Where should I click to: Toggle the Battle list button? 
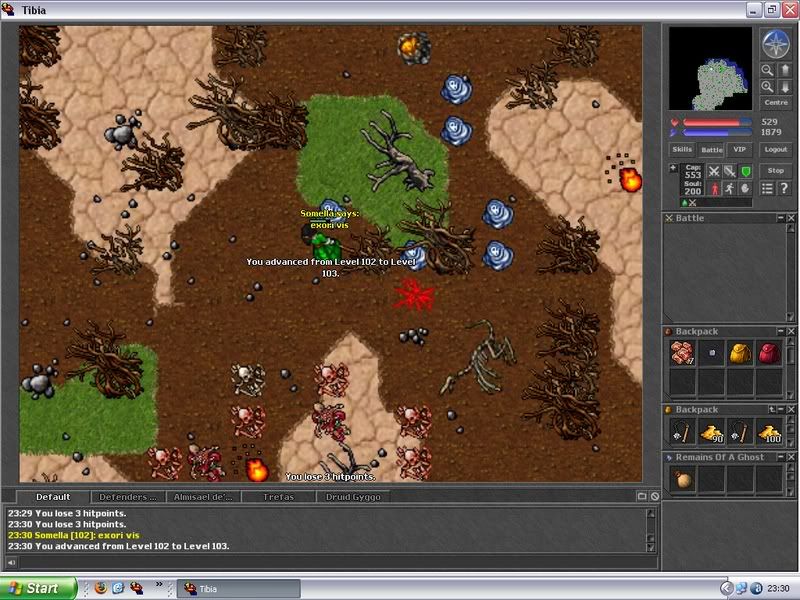pyautogui.click(x=712, y=149)
